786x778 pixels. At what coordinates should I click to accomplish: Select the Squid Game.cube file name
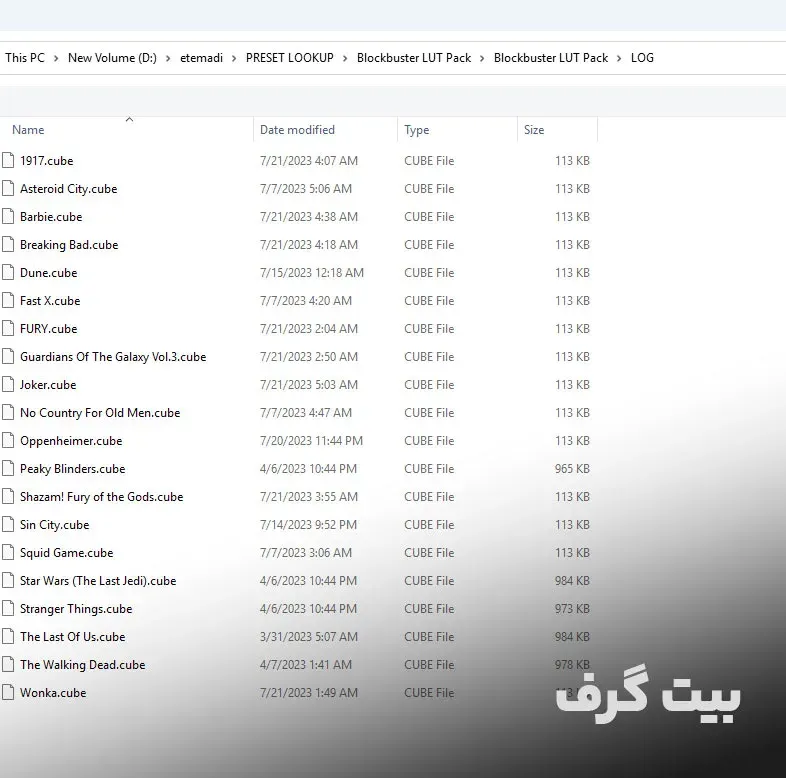[x=67, y=553]
